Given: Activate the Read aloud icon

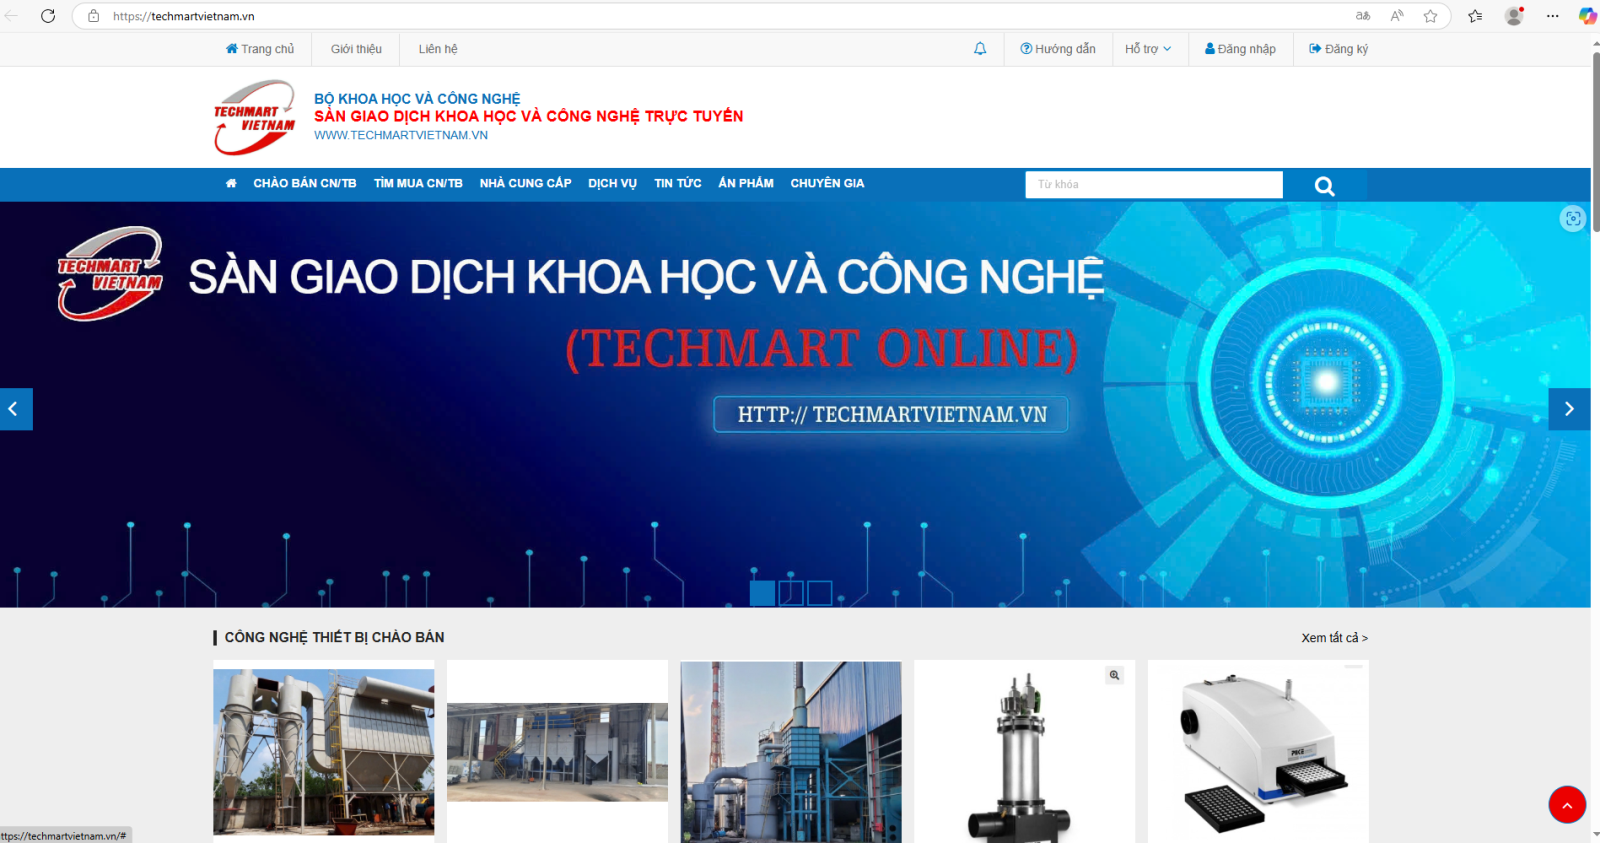Looking at the screenshot, I should click(x=1397, y=16).
